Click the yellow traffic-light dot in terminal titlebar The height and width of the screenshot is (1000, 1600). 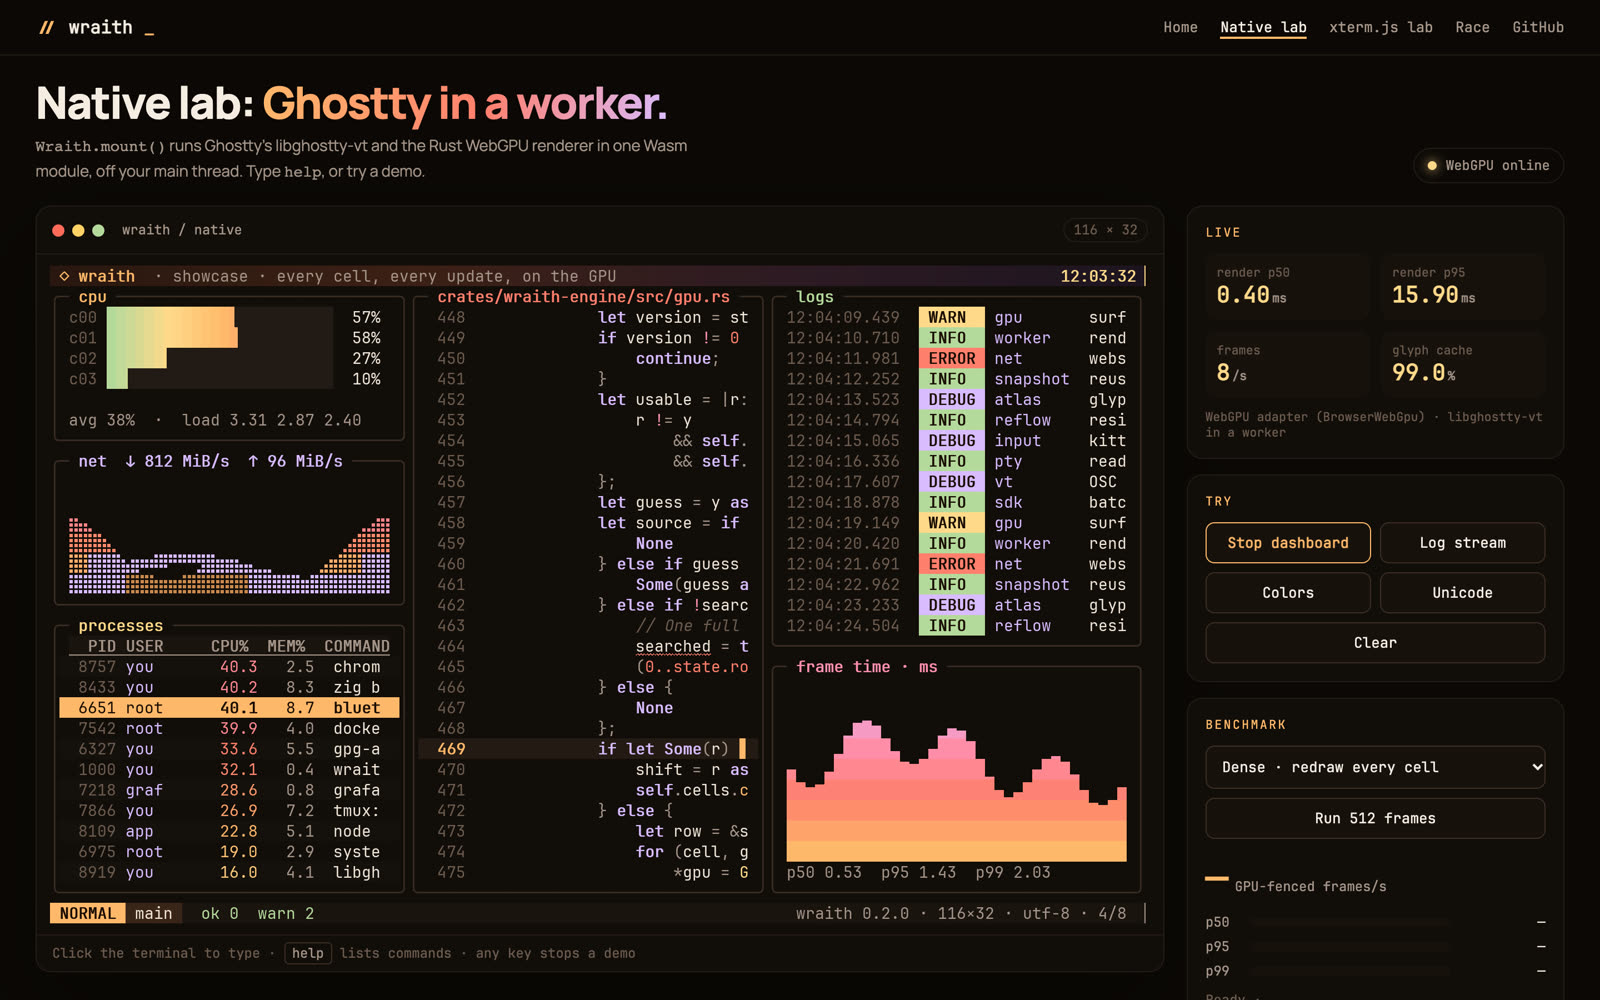pos(78,230)
